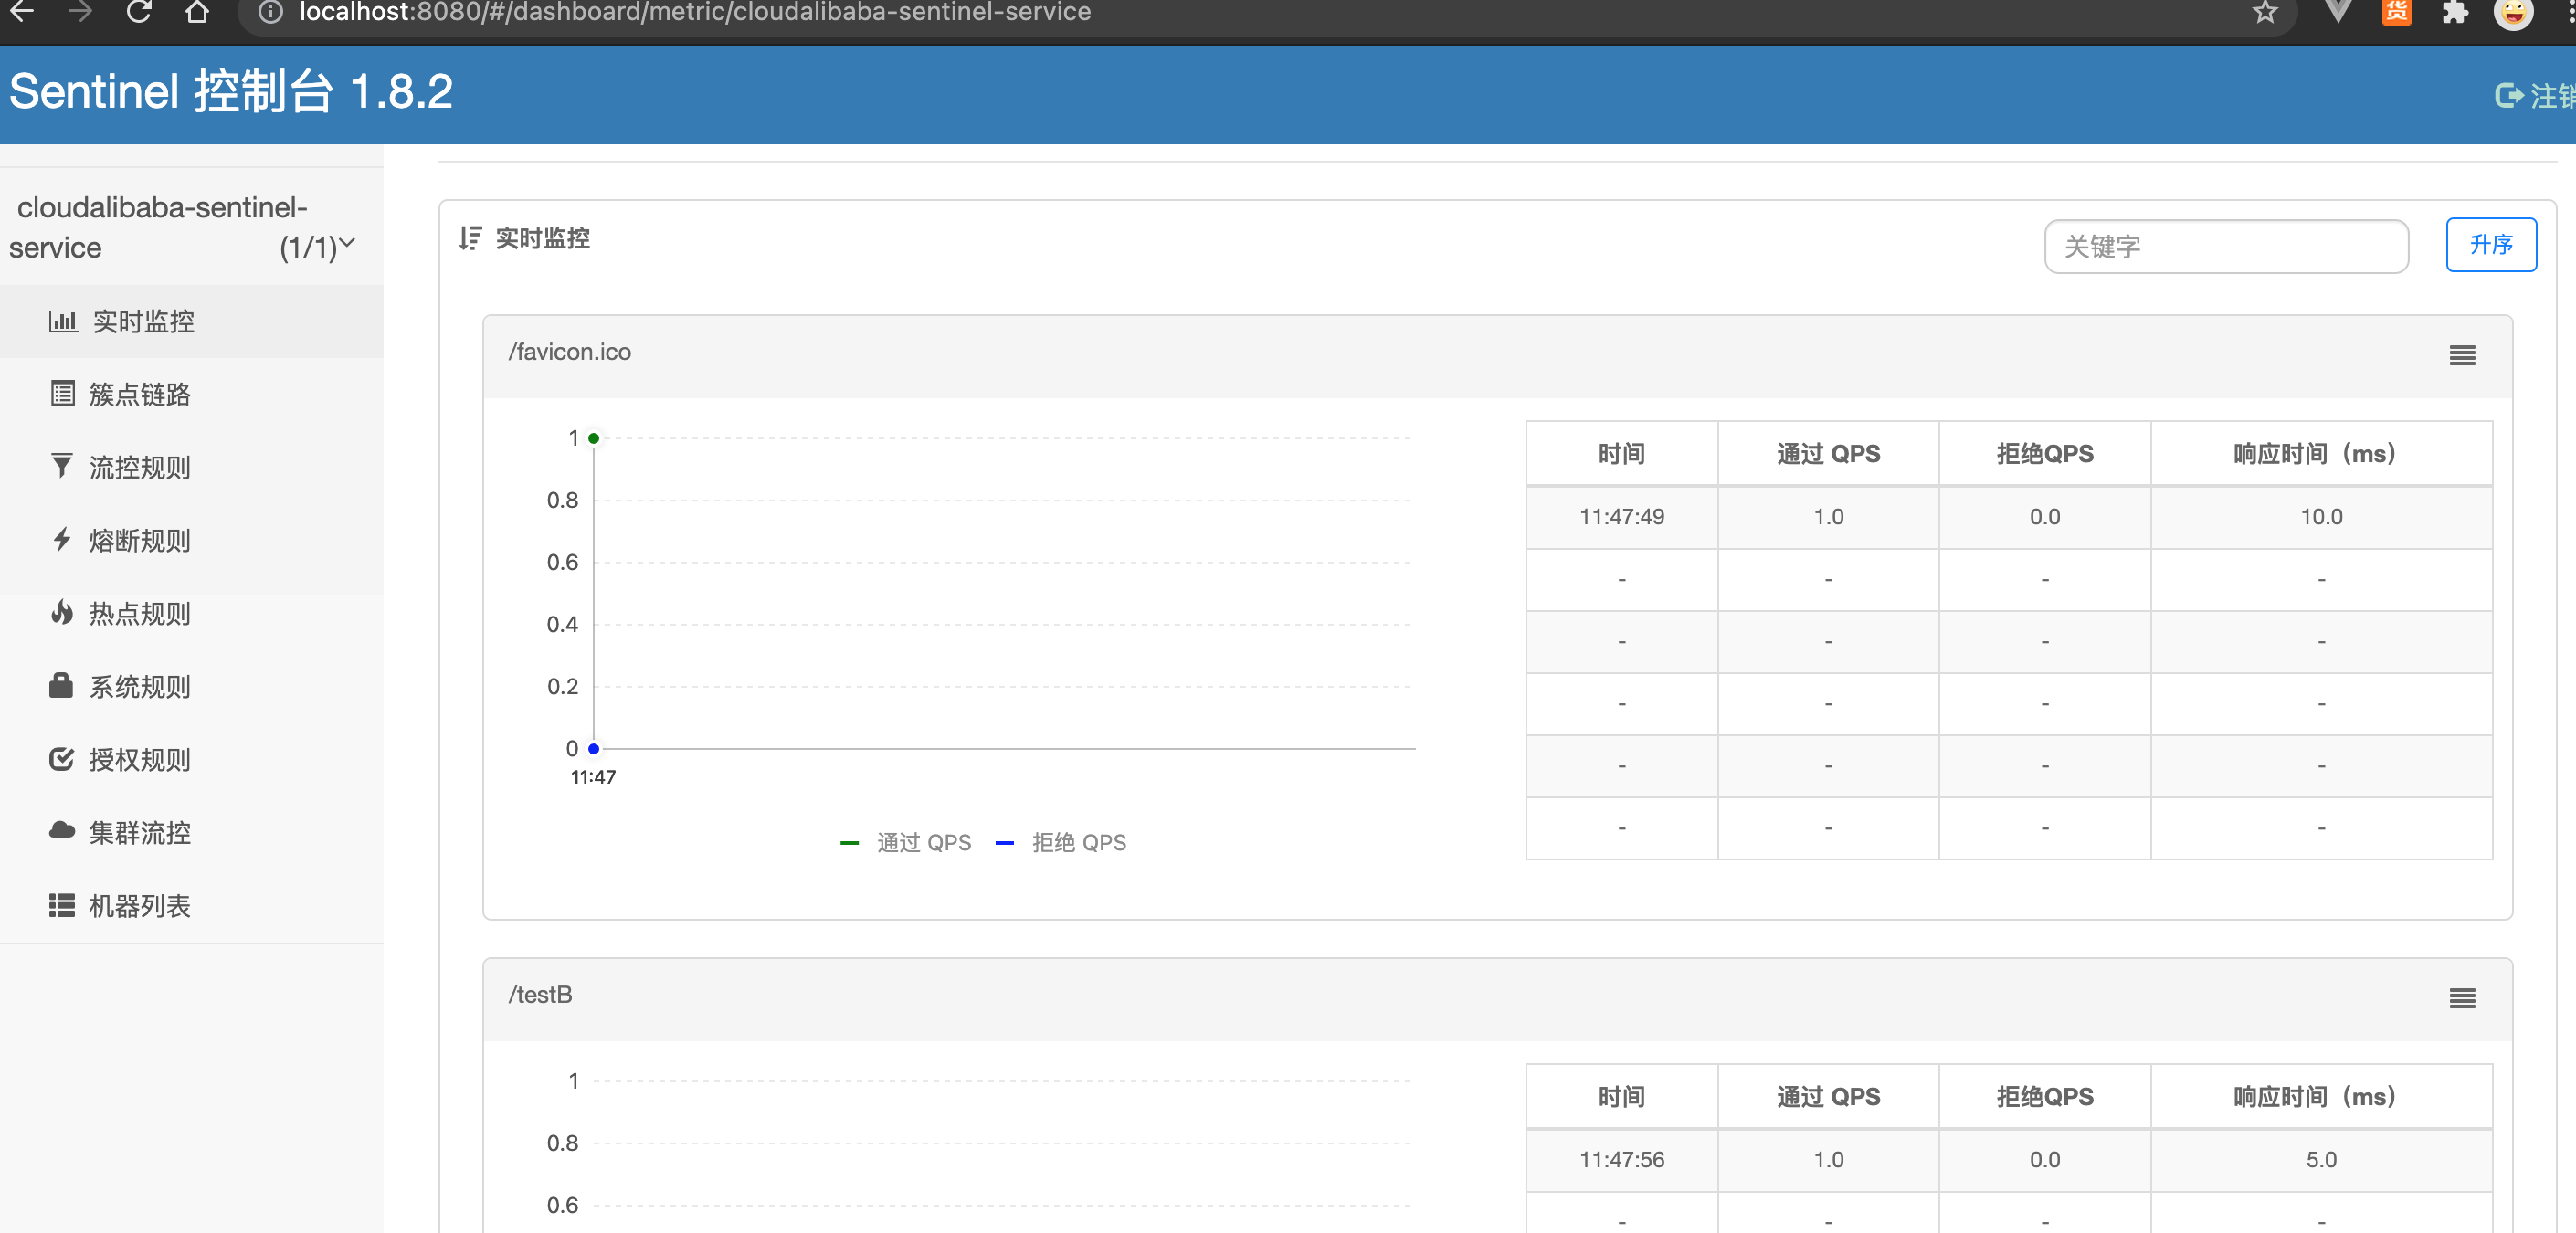Open the orange browser extension icon

click(x=2397, y=12)
